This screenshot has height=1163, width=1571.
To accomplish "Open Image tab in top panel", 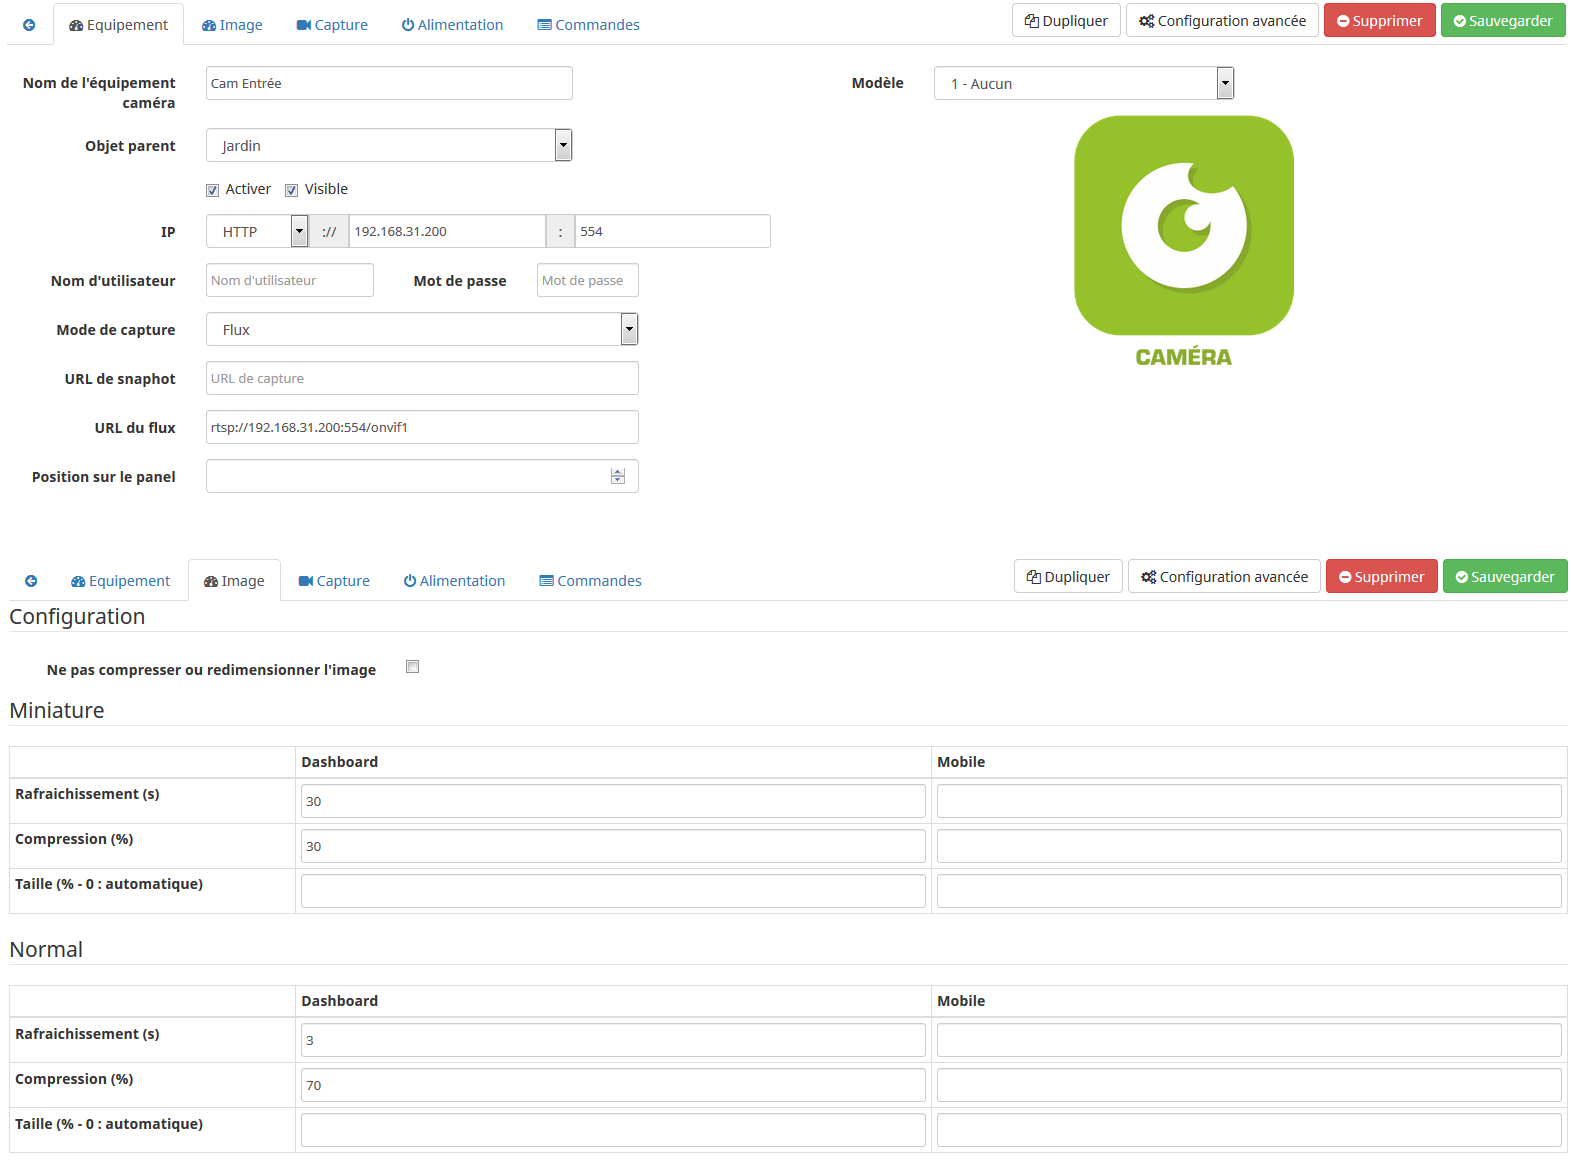I will [232, 25].
